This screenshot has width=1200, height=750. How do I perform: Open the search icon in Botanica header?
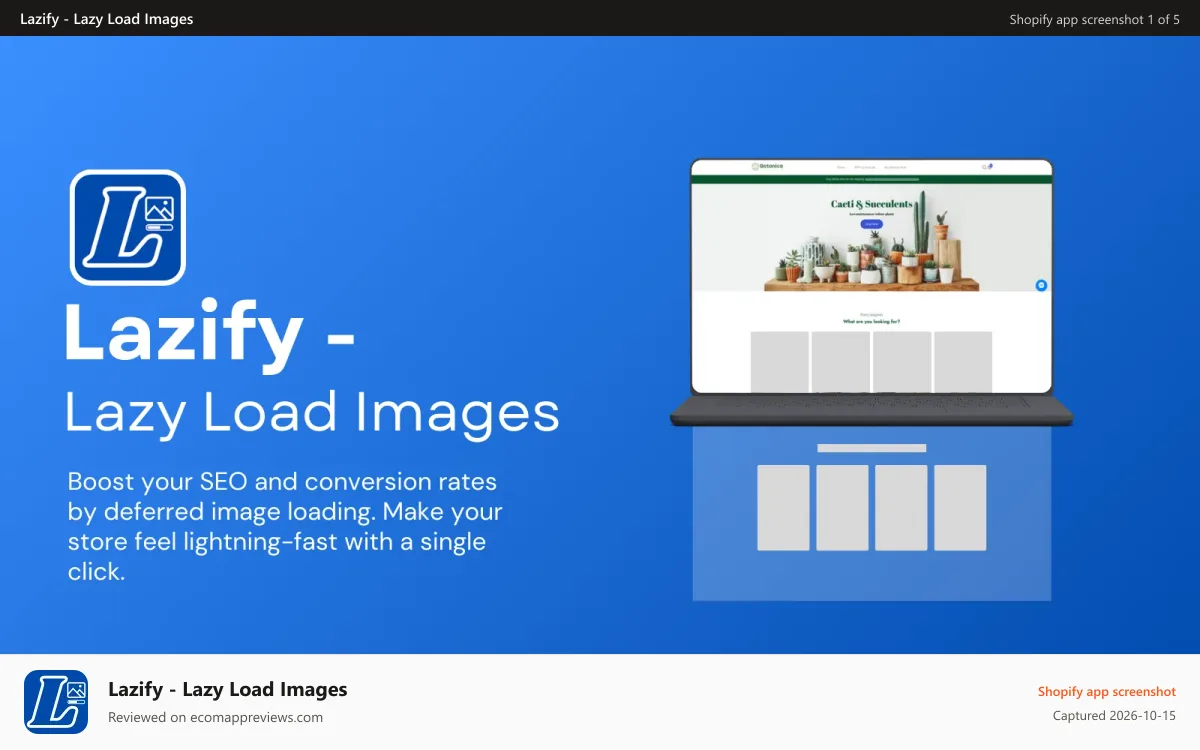[983, 167]
